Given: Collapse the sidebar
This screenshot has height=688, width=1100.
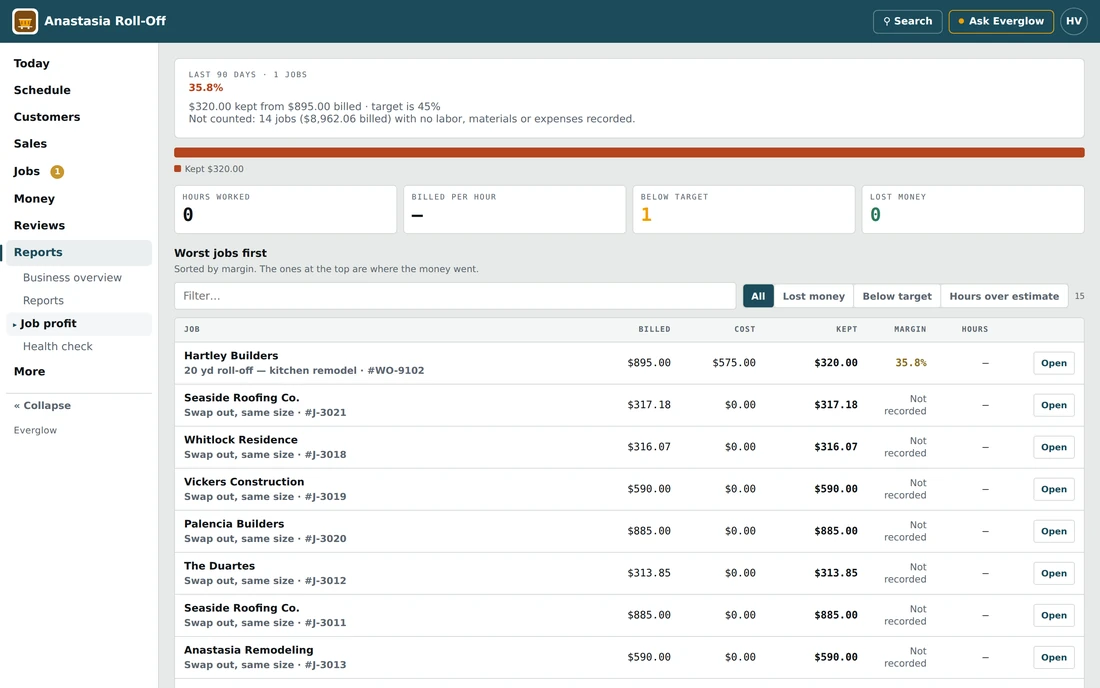Looking at the screenshot, I should (x=42, y=405).
